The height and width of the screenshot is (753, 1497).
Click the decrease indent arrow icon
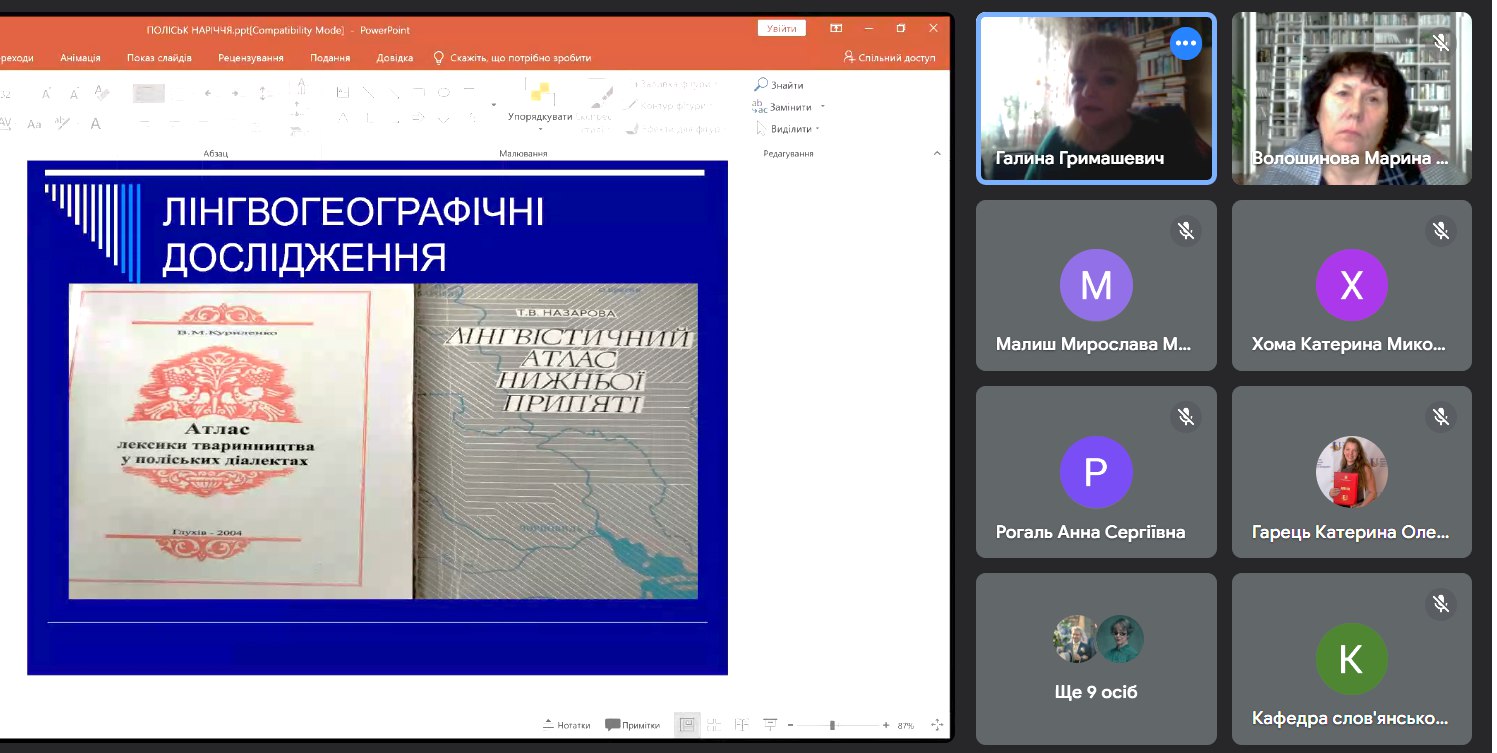(207, 93)
